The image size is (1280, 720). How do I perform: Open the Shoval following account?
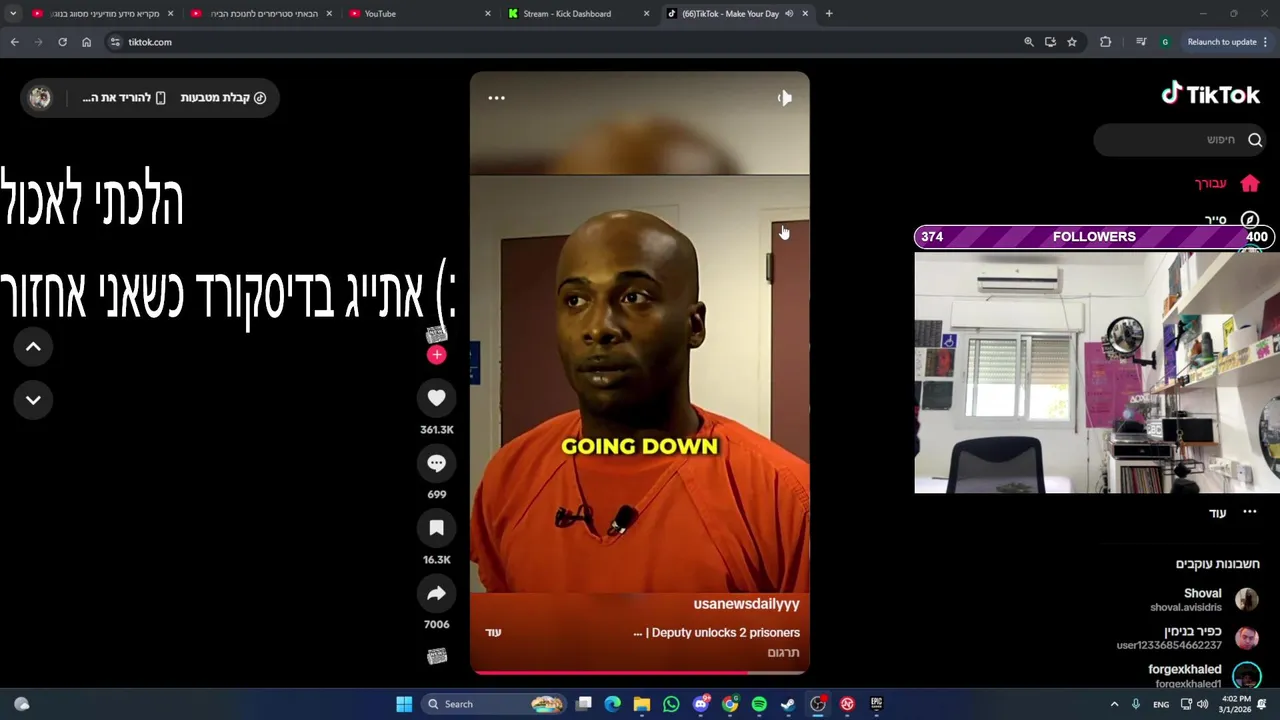[1204, 599]
